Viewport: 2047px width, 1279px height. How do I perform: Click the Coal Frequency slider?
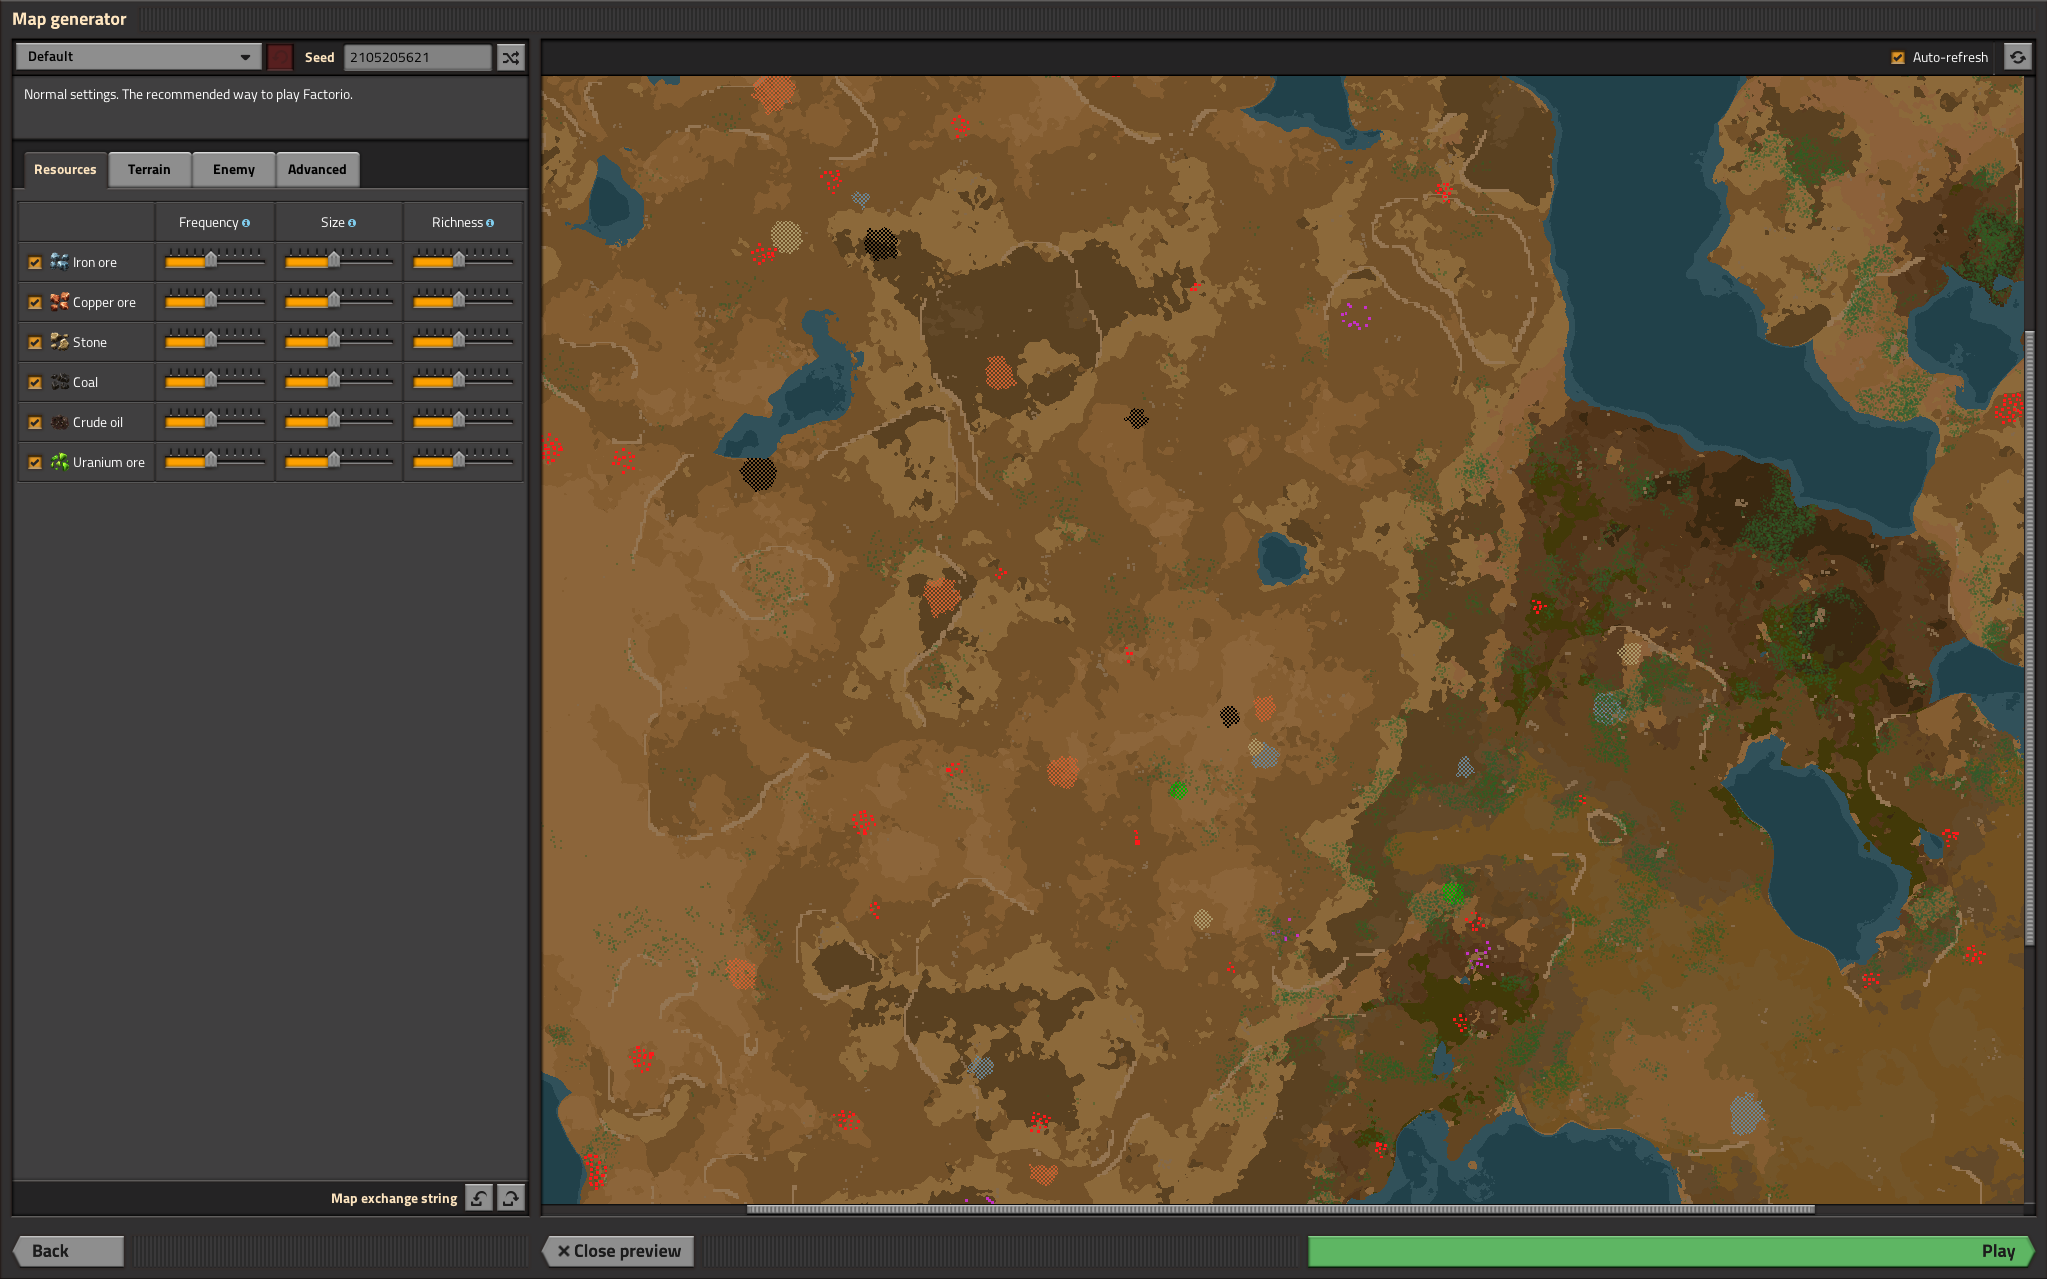[x=215, y=381]
